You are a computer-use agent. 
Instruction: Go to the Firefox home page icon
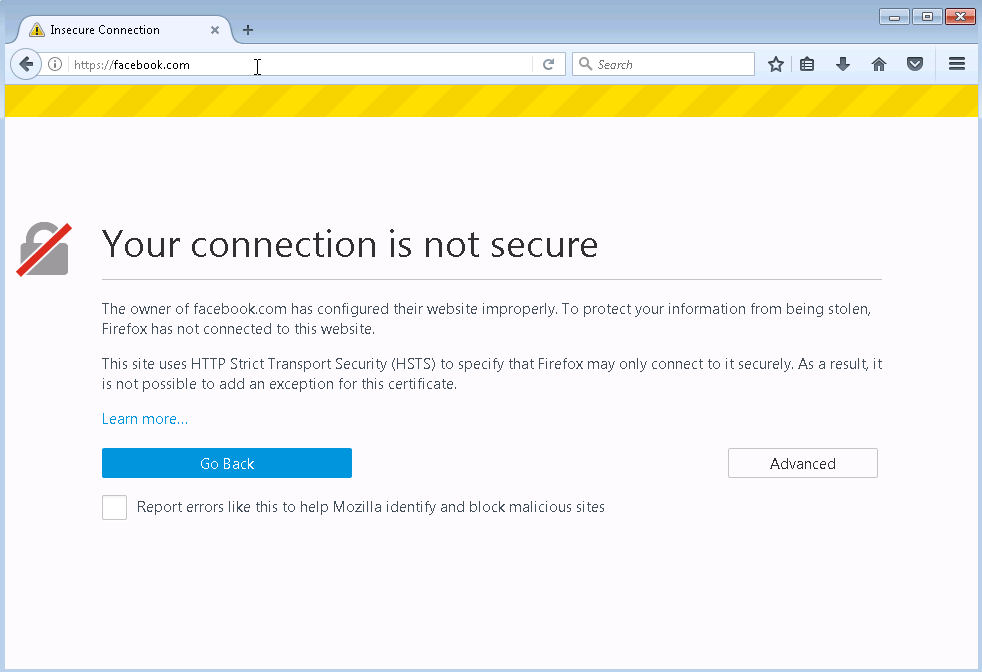pos(879,64)
